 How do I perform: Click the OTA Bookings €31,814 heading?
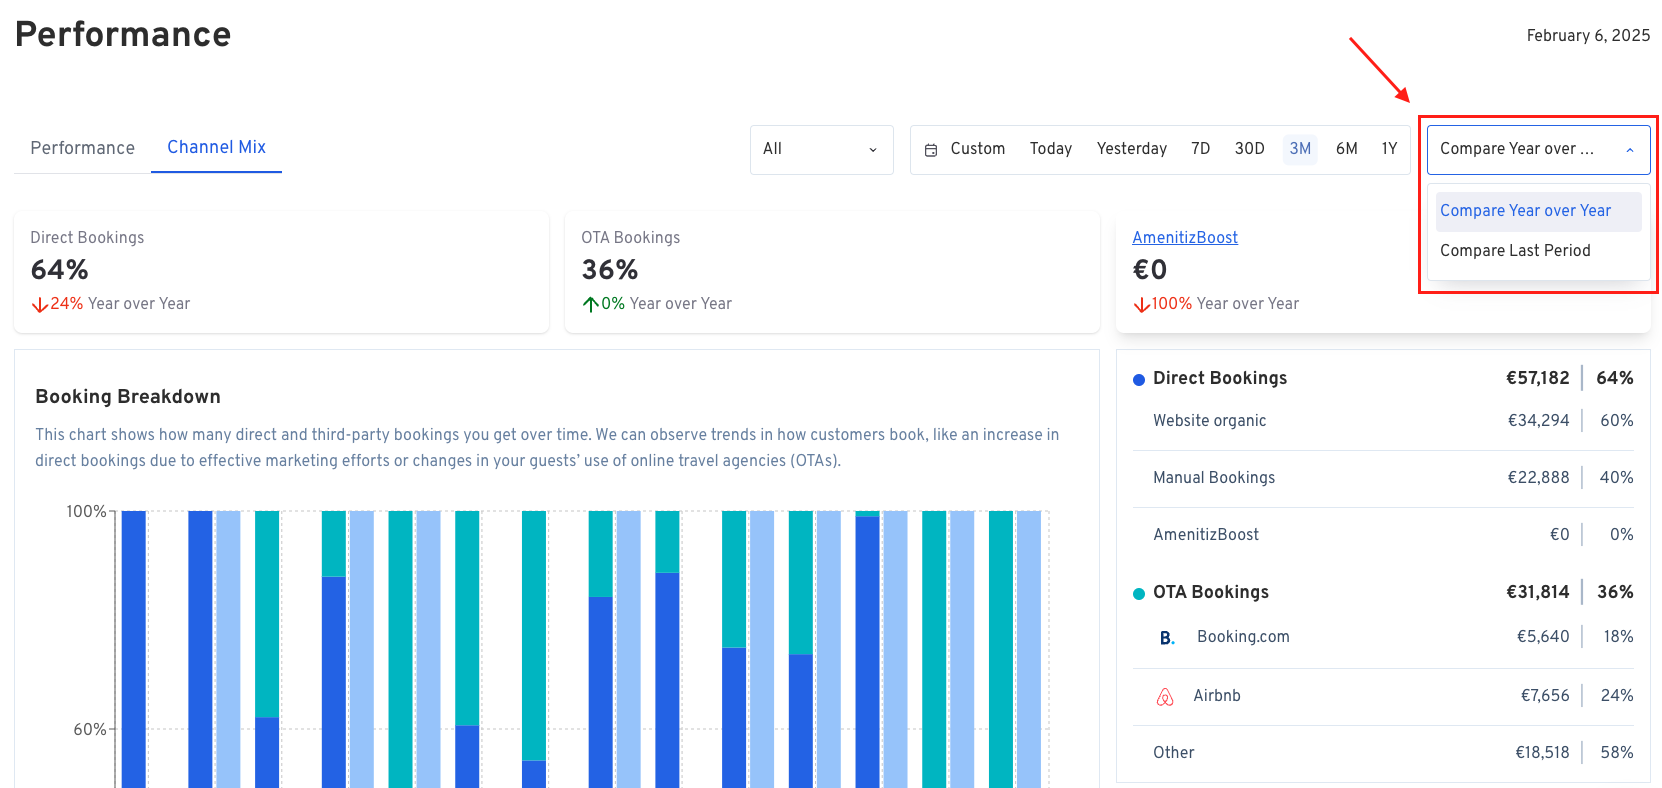[x=1383, y=592]
